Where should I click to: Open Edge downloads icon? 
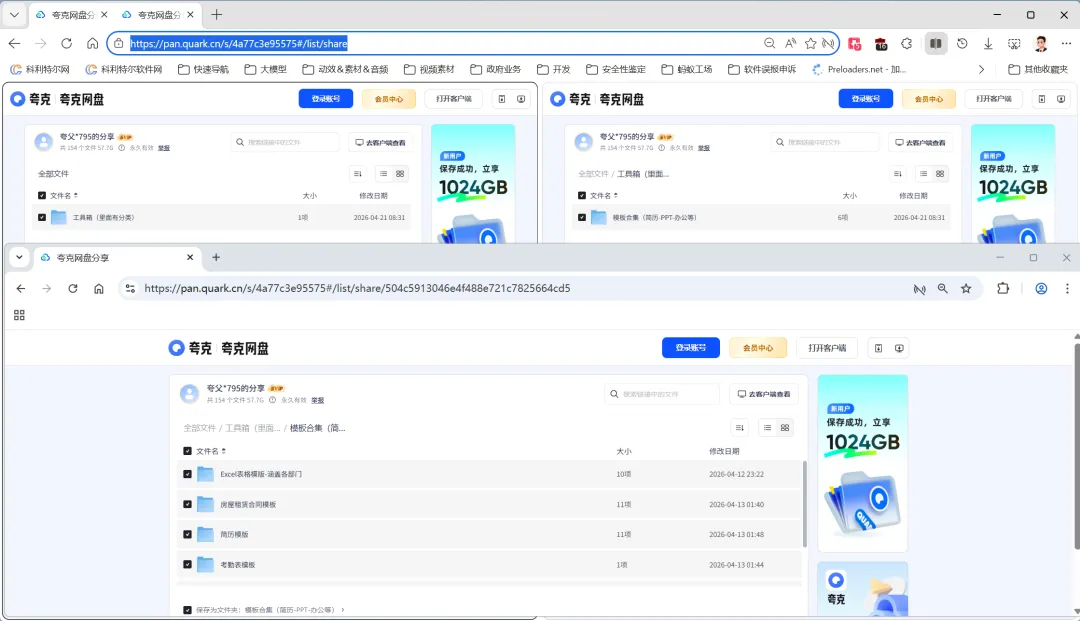(x=988, y=43)
